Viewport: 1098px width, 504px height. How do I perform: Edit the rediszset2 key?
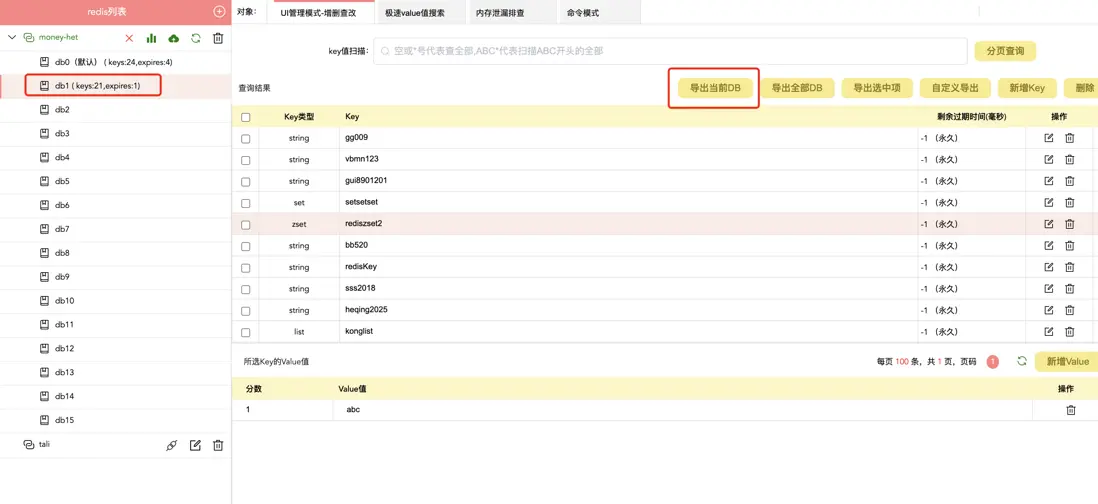coord(1048,224)
